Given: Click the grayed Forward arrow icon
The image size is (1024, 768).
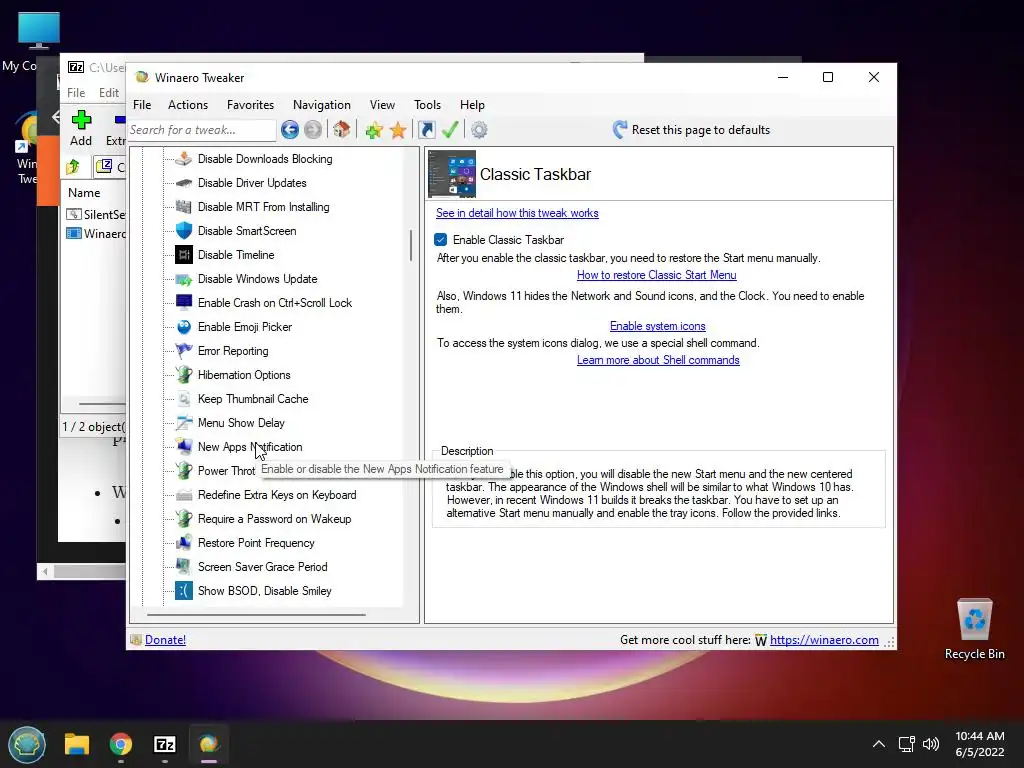Looking at the screenshot, I should tap(313, 130).
